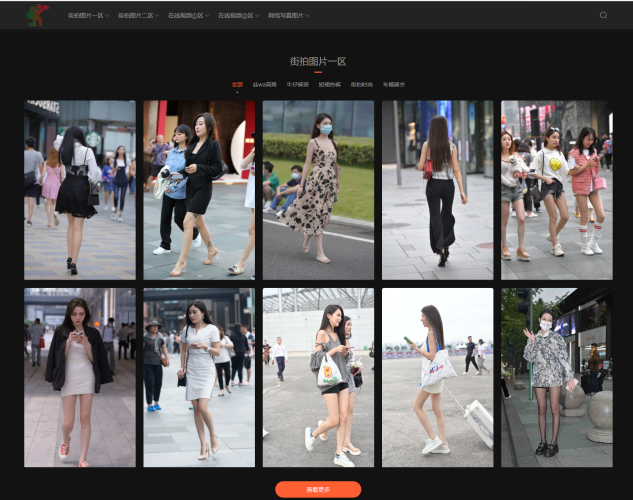
Task: Click the search magnifier icon
Action: point(603,15)
